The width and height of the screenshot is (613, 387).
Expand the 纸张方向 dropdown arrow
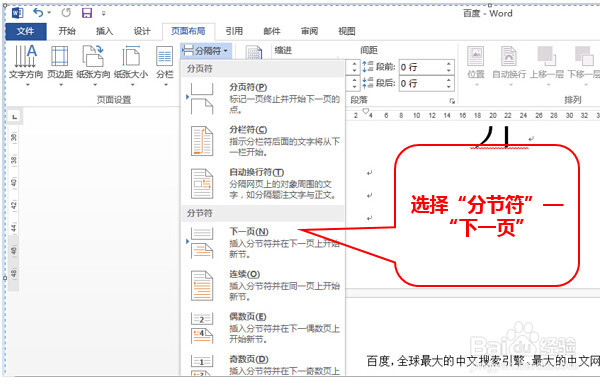95,84
